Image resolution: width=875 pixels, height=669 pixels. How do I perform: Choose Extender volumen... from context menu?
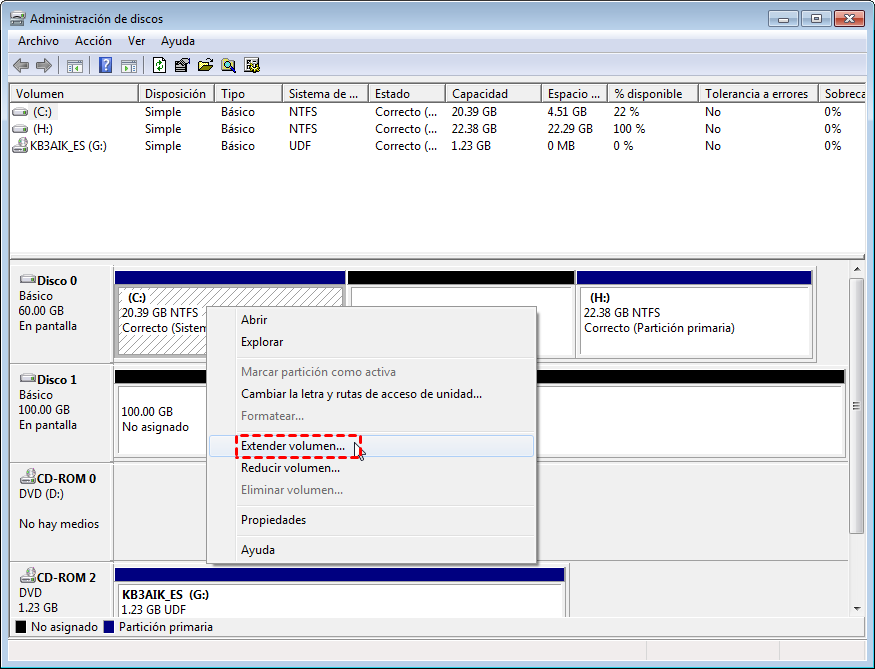(292, 446)
